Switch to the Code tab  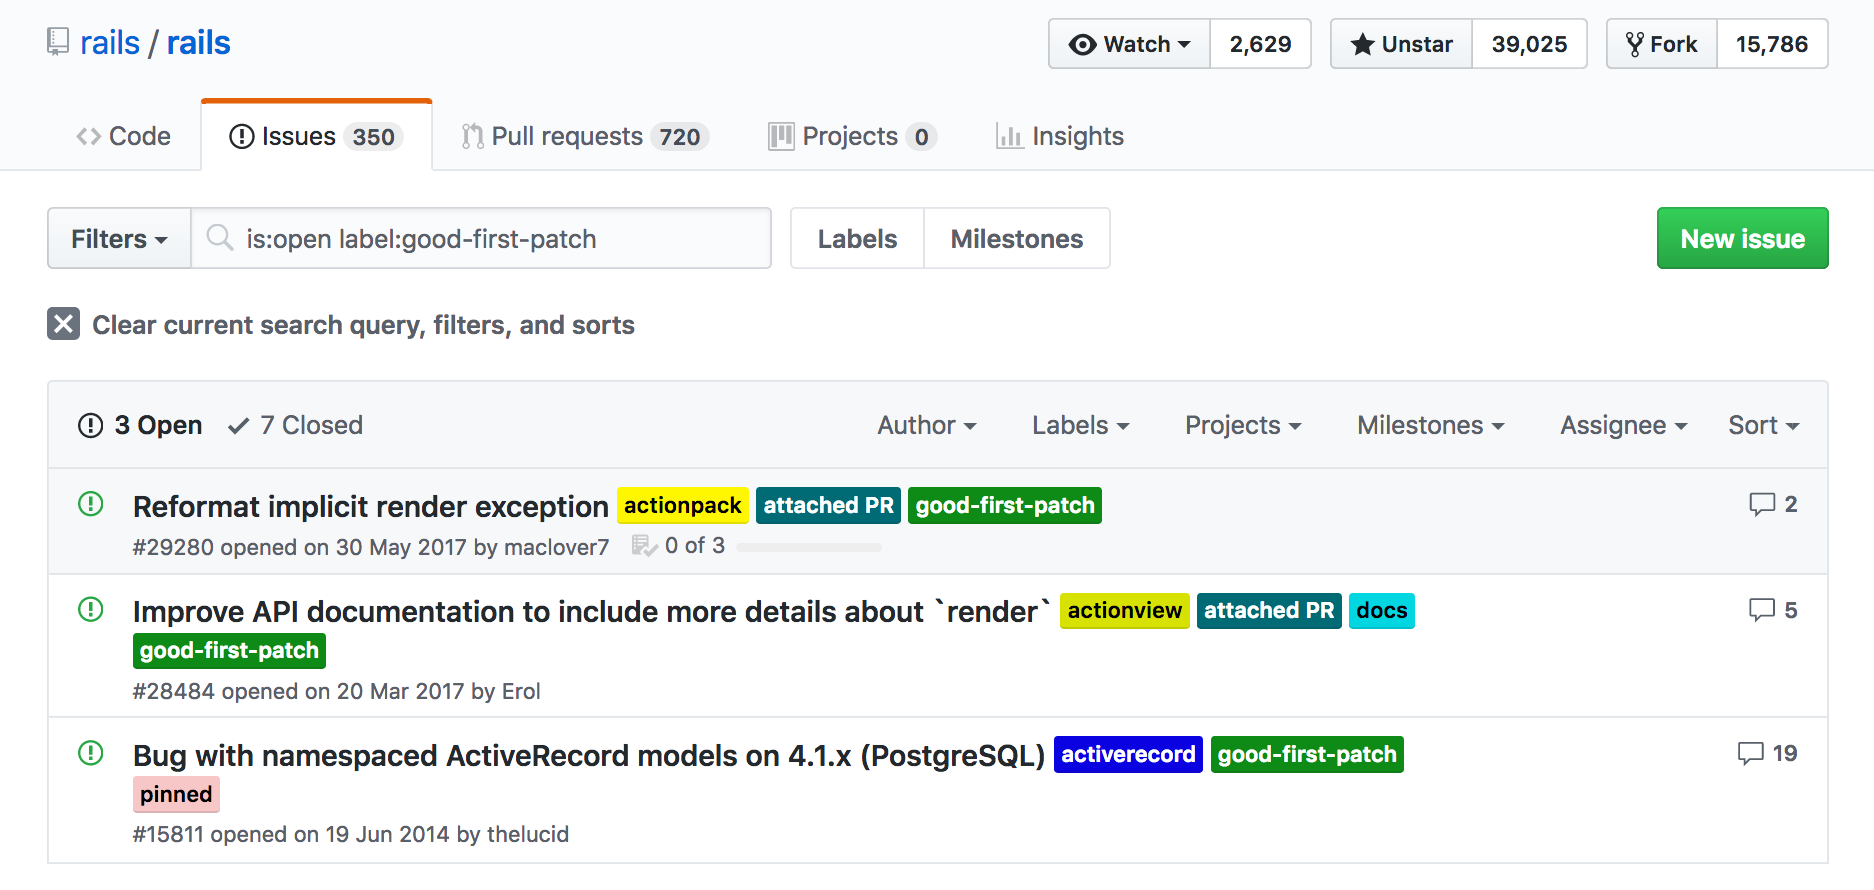pos(124,136)
